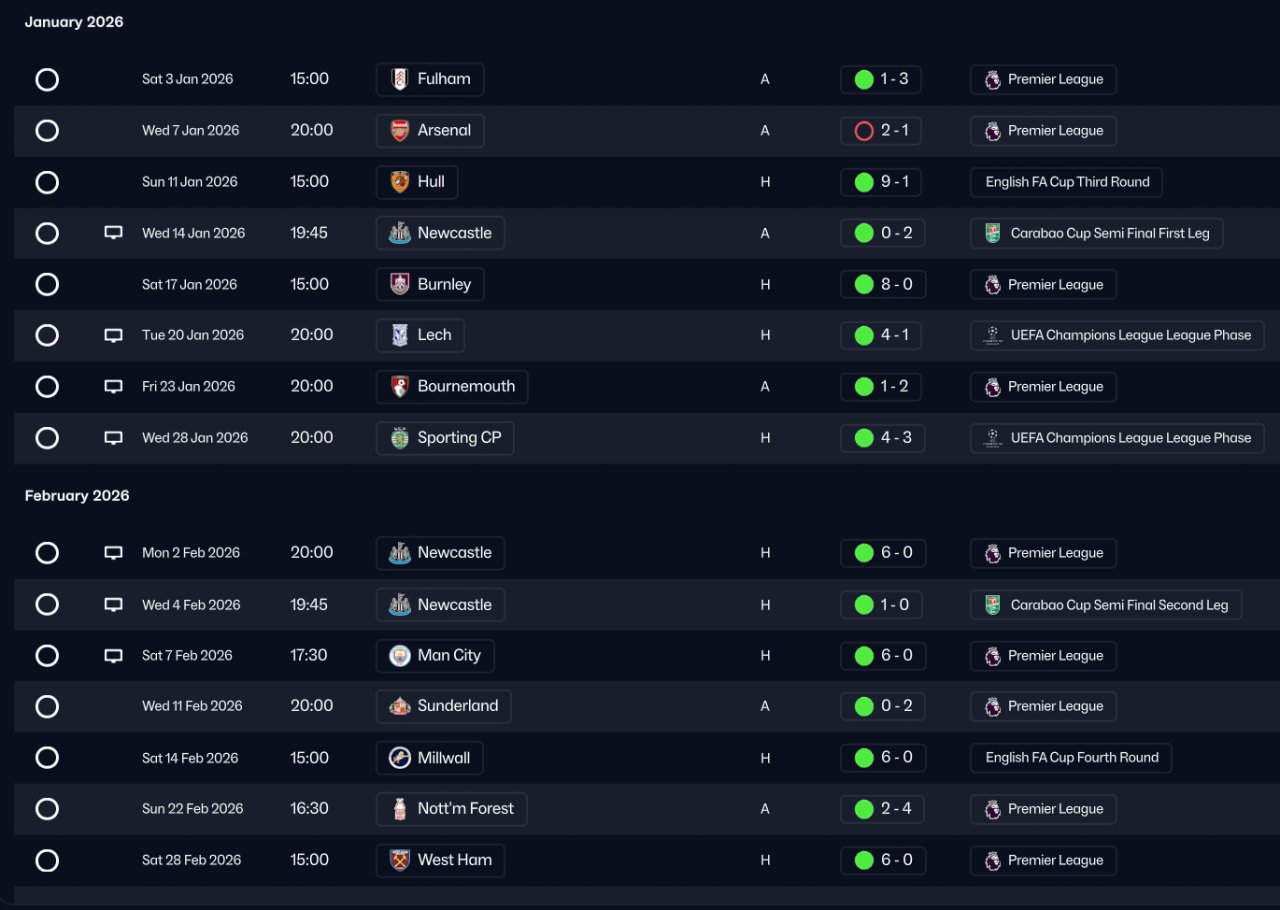
Task: Click the Champions League logo on the Sporting CP row
Action: coord(992,437)
